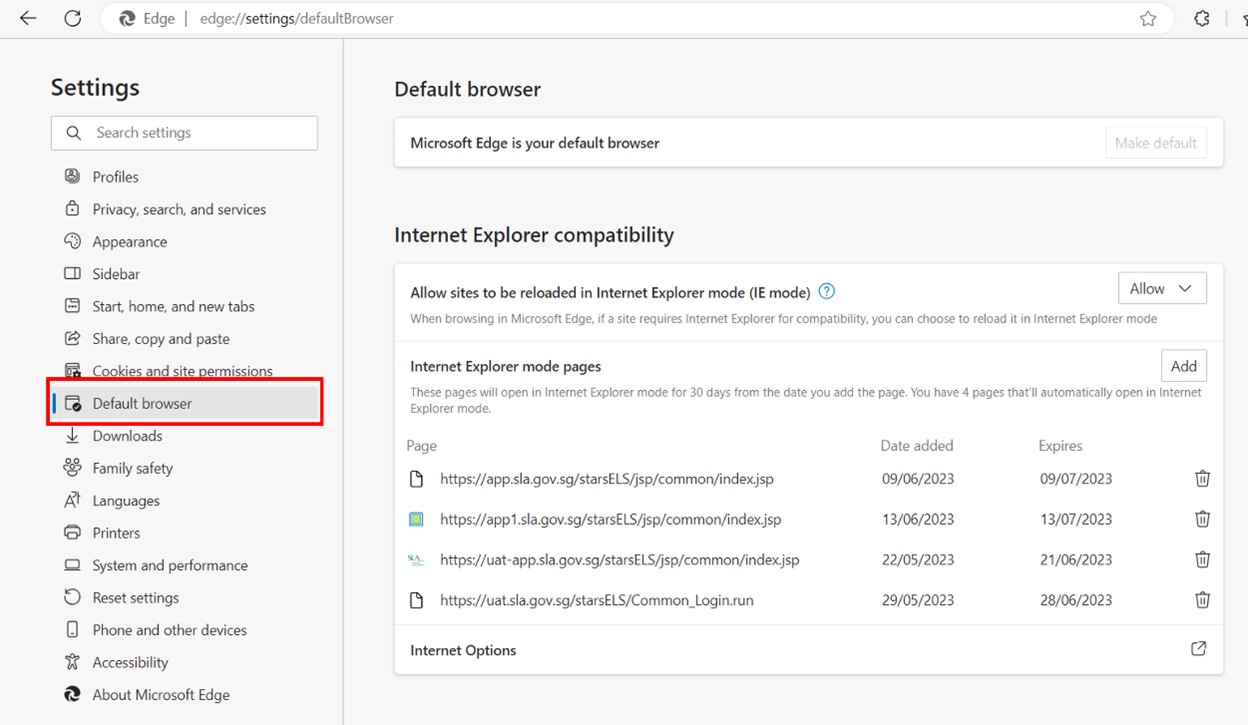Viewport: 1248px width, 725px height.
Task: Click the Privacy lock icon
Action: [x=72, y=209]
